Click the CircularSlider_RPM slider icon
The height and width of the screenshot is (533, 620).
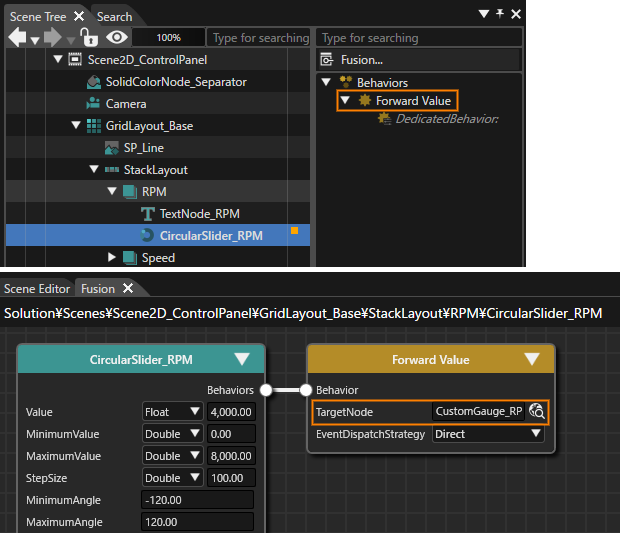click(x=147, y=235)
